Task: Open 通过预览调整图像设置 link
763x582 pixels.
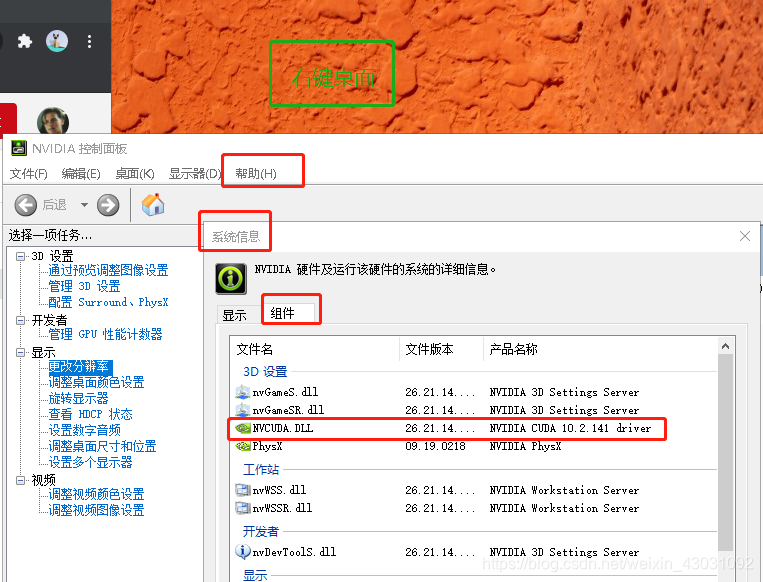Action: pos(108,270)
